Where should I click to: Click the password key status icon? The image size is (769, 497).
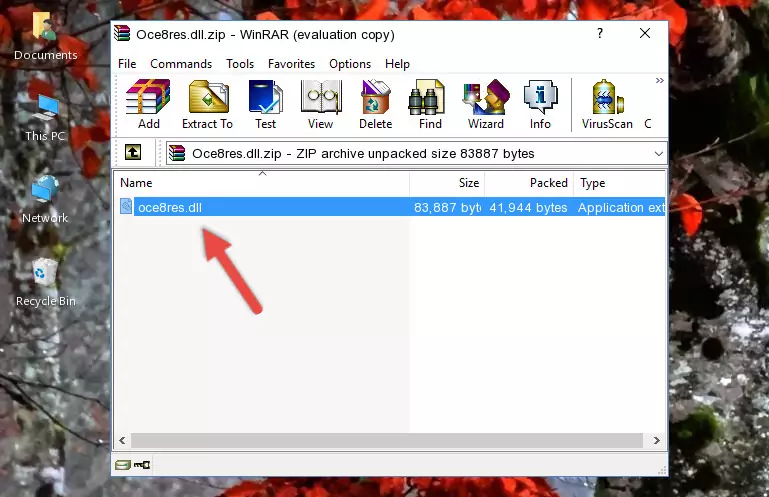tap(142, 464)
